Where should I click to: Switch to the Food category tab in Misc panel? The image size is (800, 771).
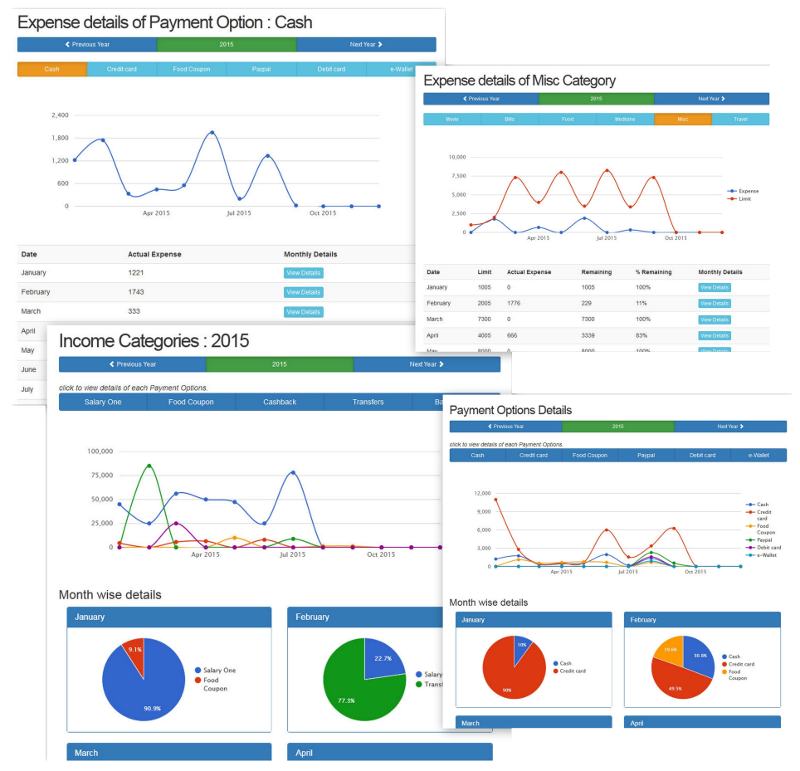tap(568, 119)
